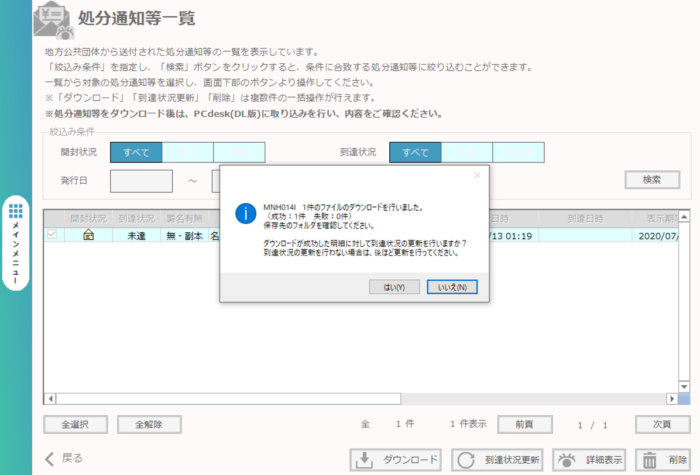
Task: Click the 開封状況 column header
Action: click(88, 219)
